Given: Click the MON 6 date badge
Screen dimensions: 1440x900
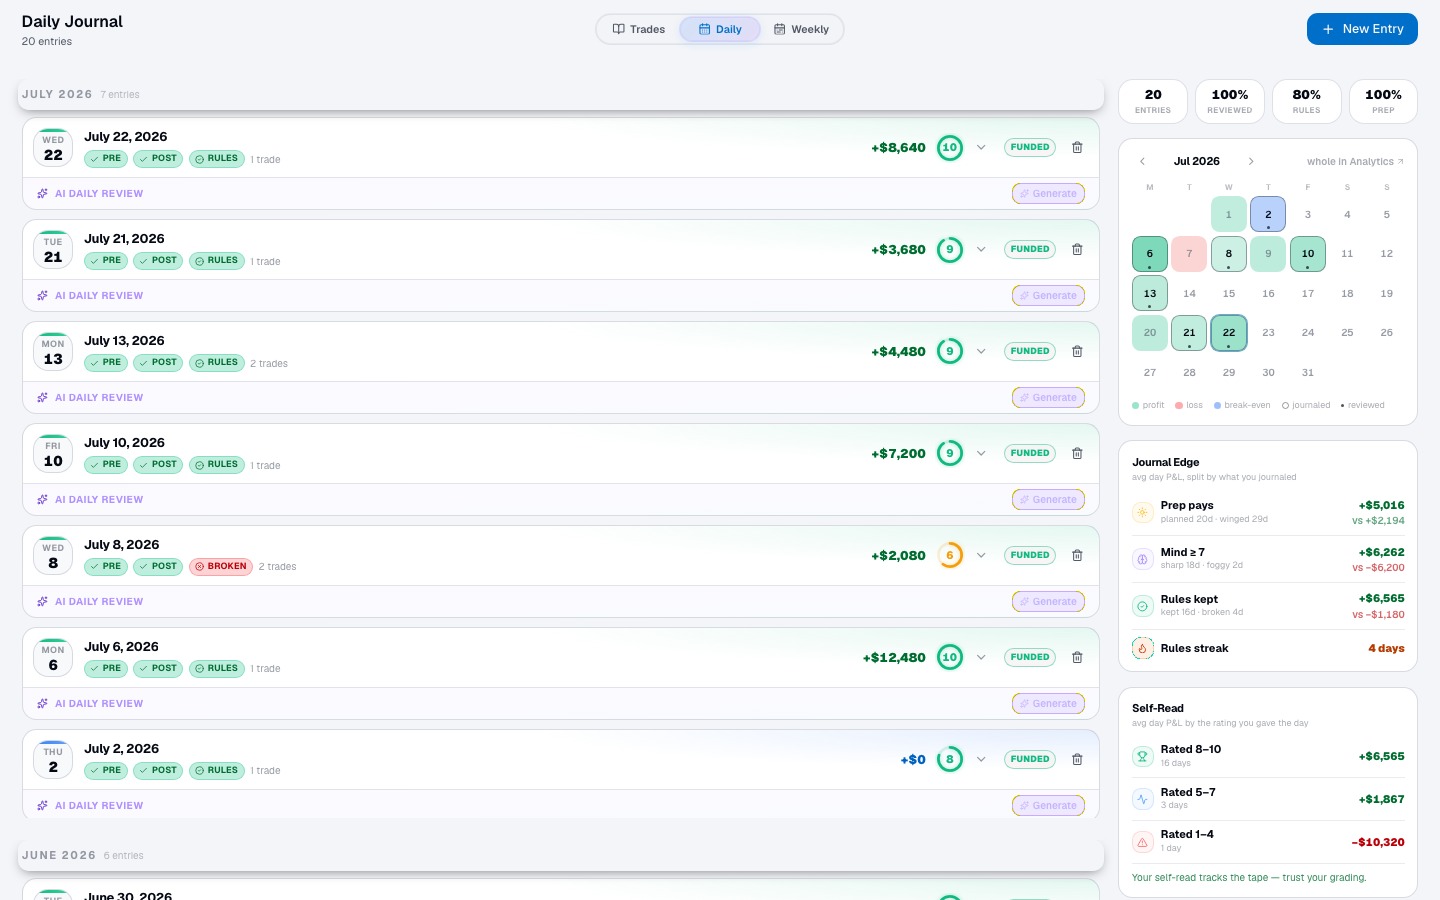Looking at the screenshot, I should [x=53, y=657].
